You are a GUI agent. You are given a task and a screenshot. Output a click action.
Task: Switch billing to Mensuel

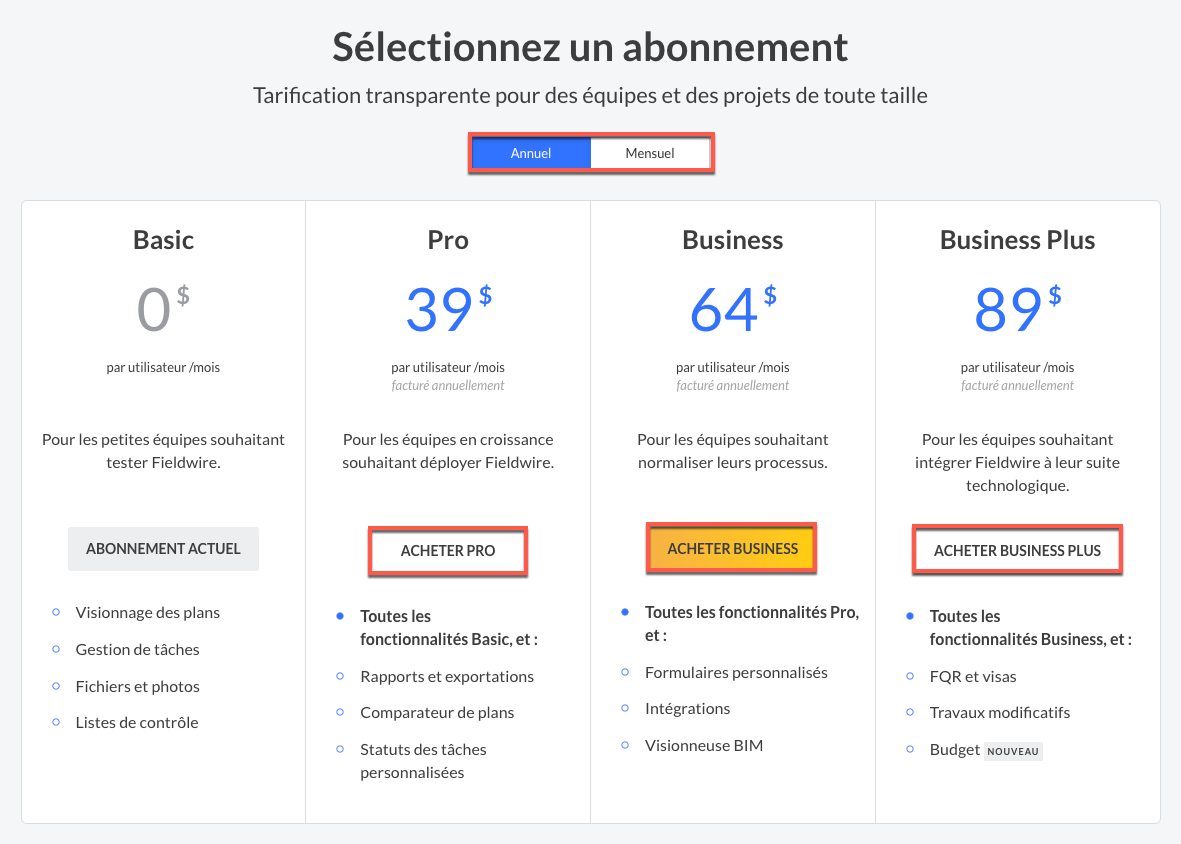pos(650,153)
